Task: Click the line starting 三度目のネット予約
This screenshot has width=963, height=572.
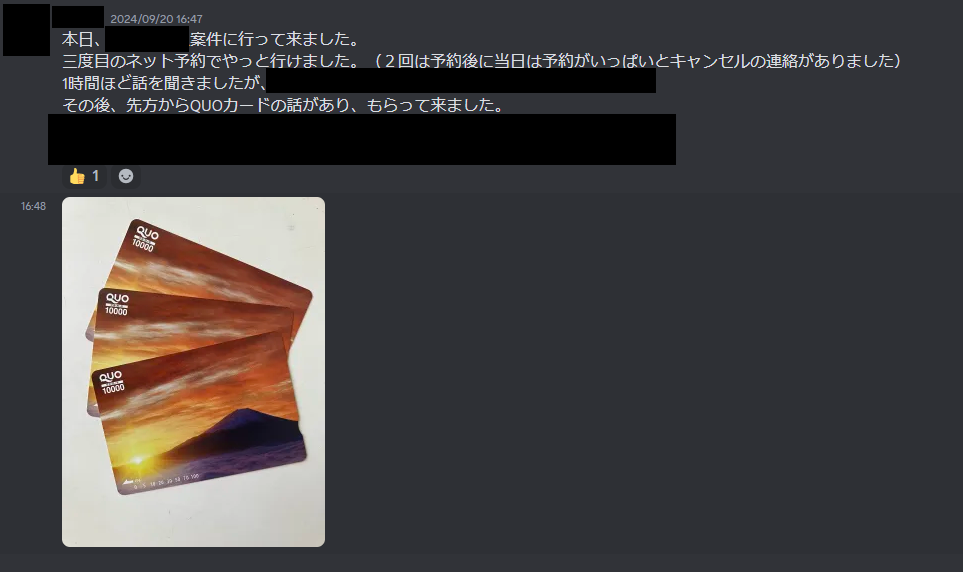Action: [x=482, y=61]
